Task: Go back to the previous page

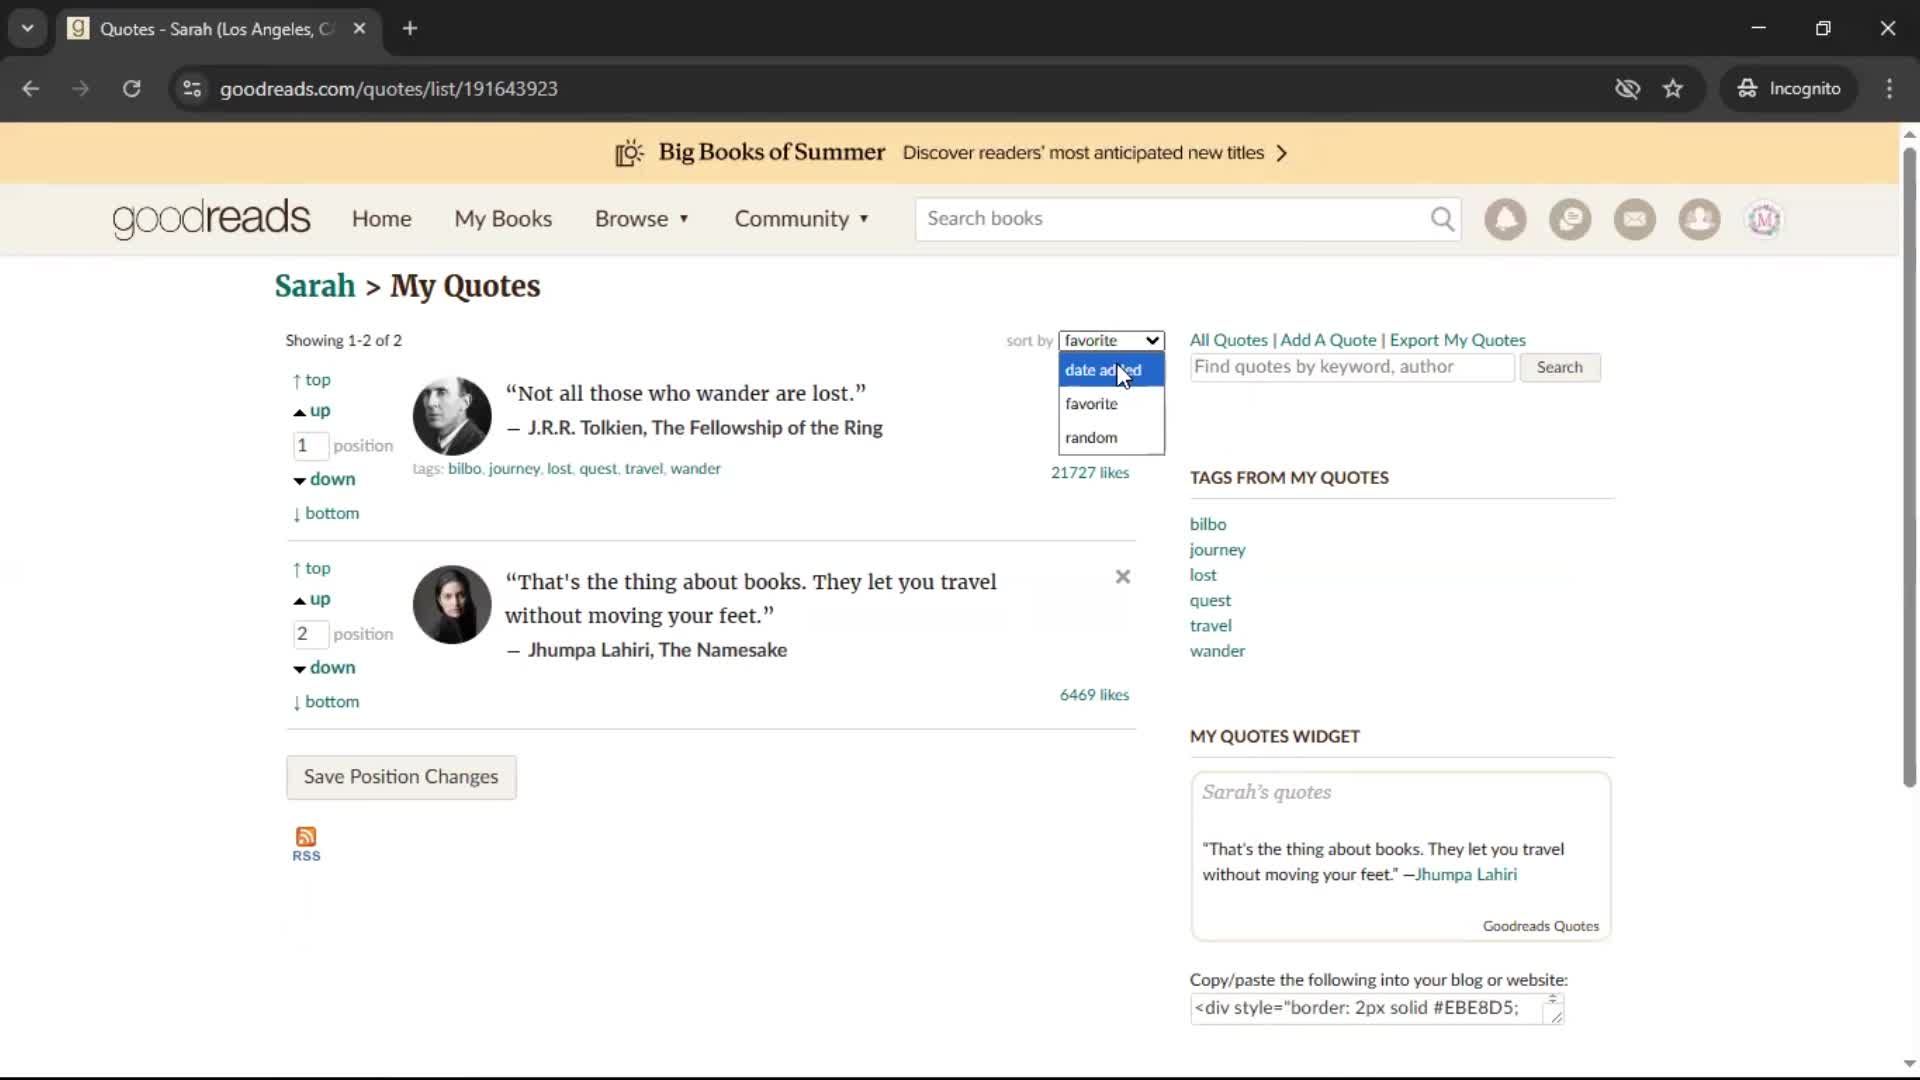Action: 31,89
